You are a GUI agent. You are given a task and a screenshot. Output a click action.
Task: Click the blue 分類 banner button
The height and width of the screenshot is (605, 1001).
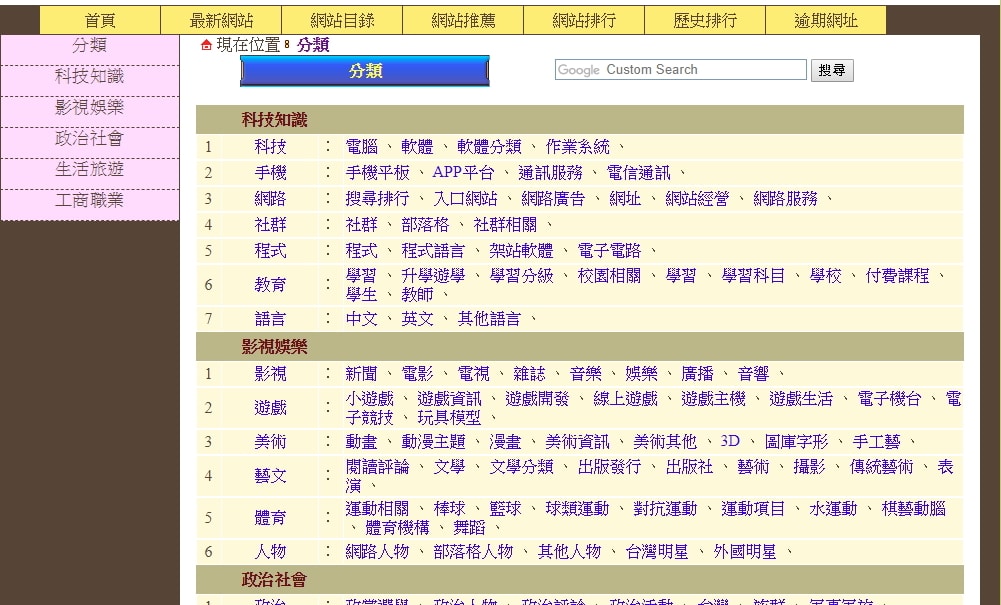[365, 71]
